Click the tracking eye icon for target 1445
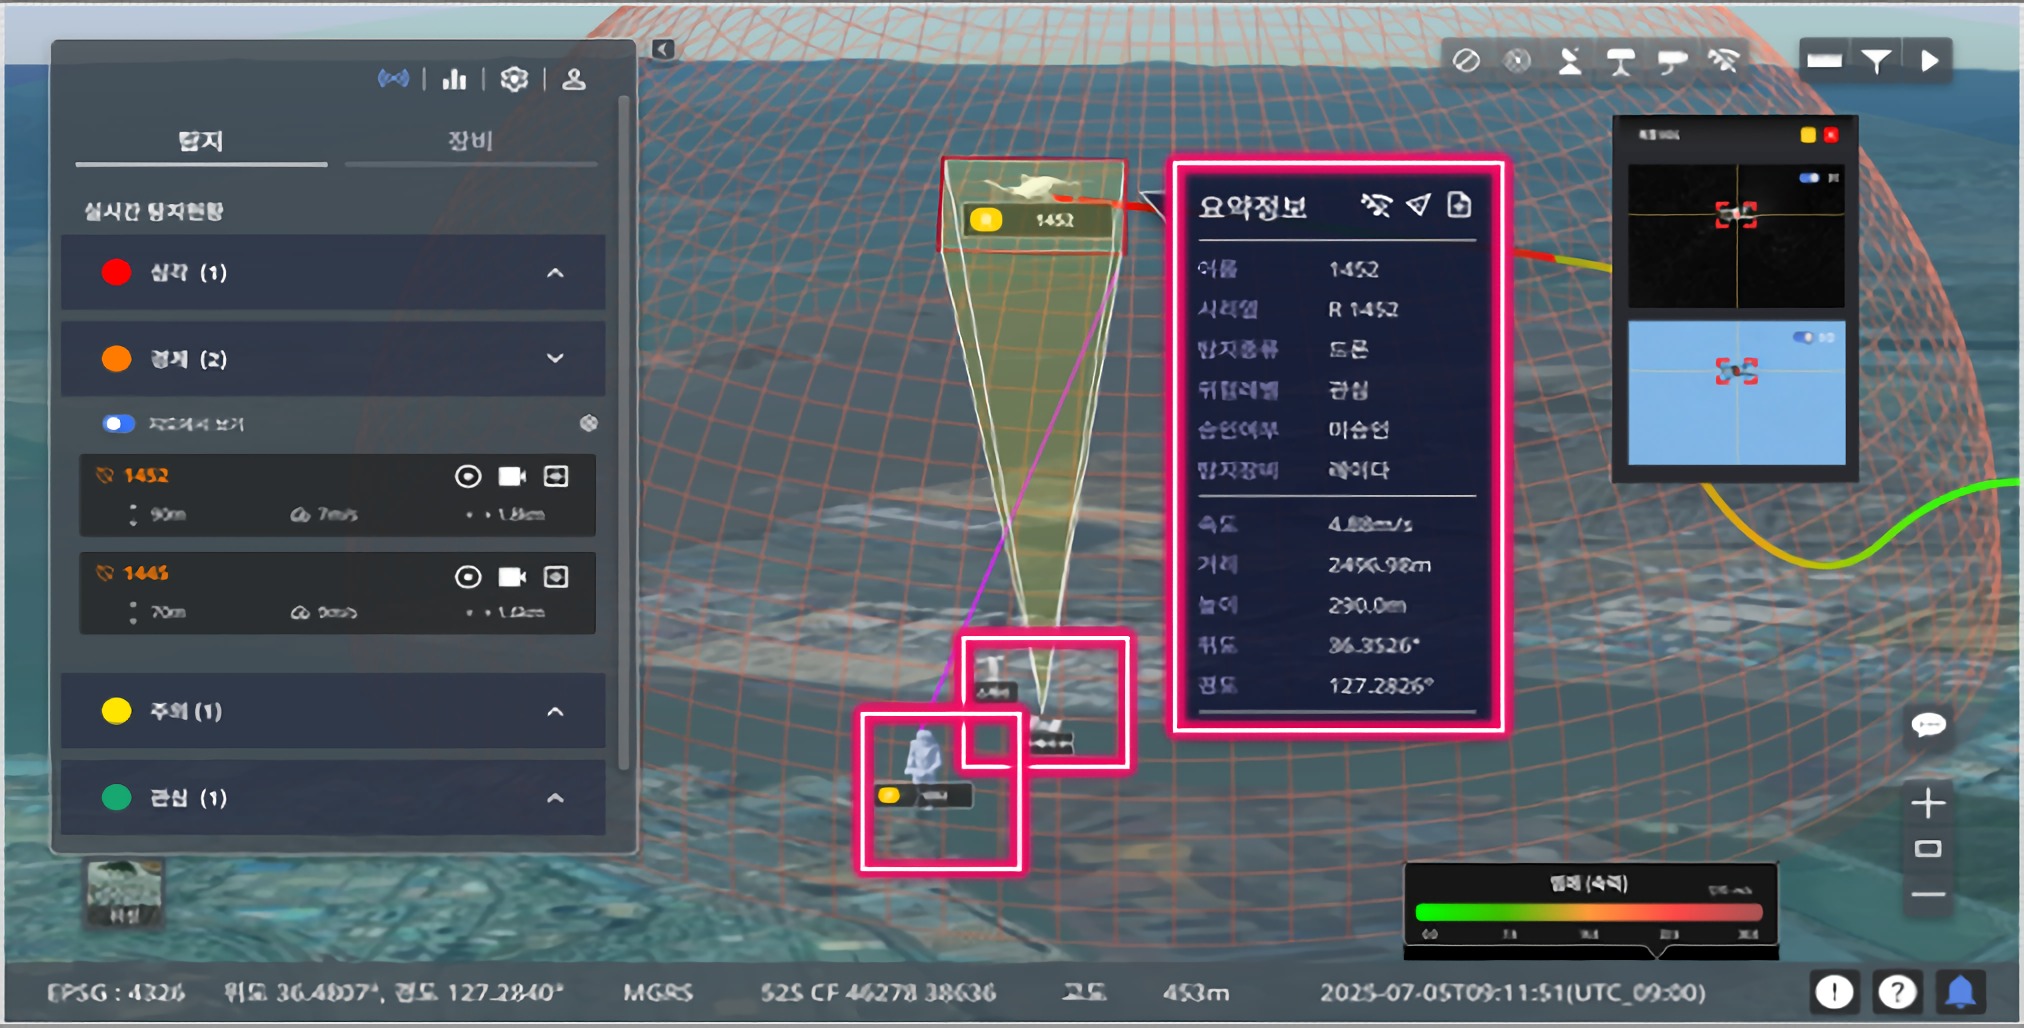Viewport: 2024px width, 1028px height. (468, 577)
